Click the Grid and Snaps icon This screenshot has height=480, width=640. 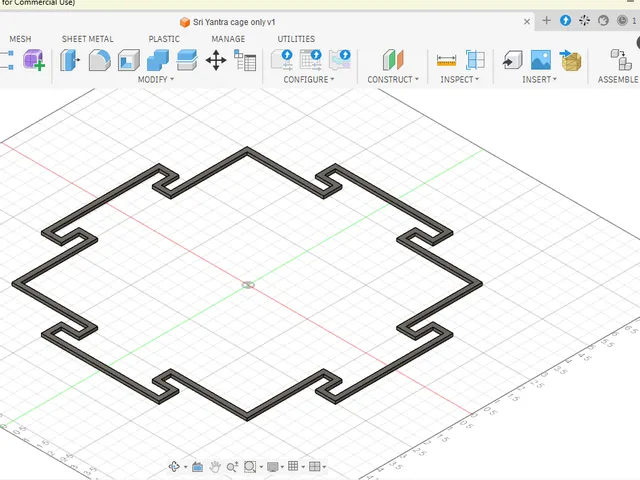pos(293,466)
